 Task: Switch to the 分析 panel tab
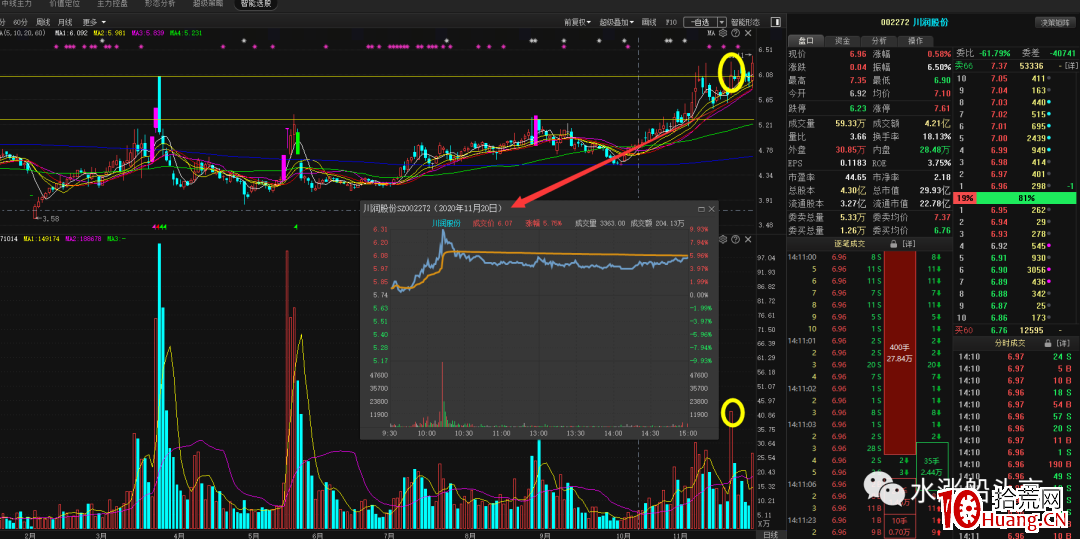[878, 41]
